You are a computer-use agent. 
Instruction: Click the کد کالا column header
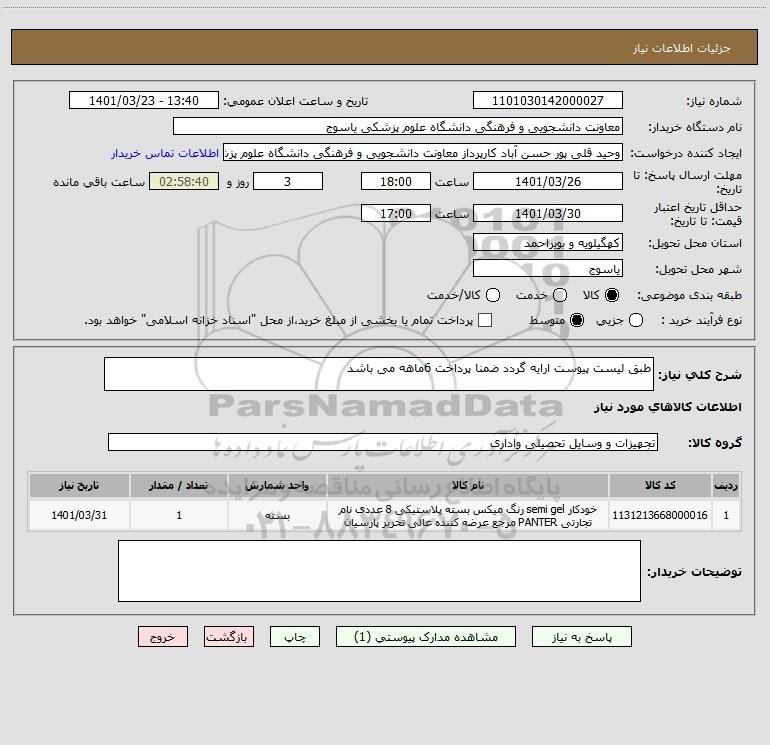click(660, 485)
